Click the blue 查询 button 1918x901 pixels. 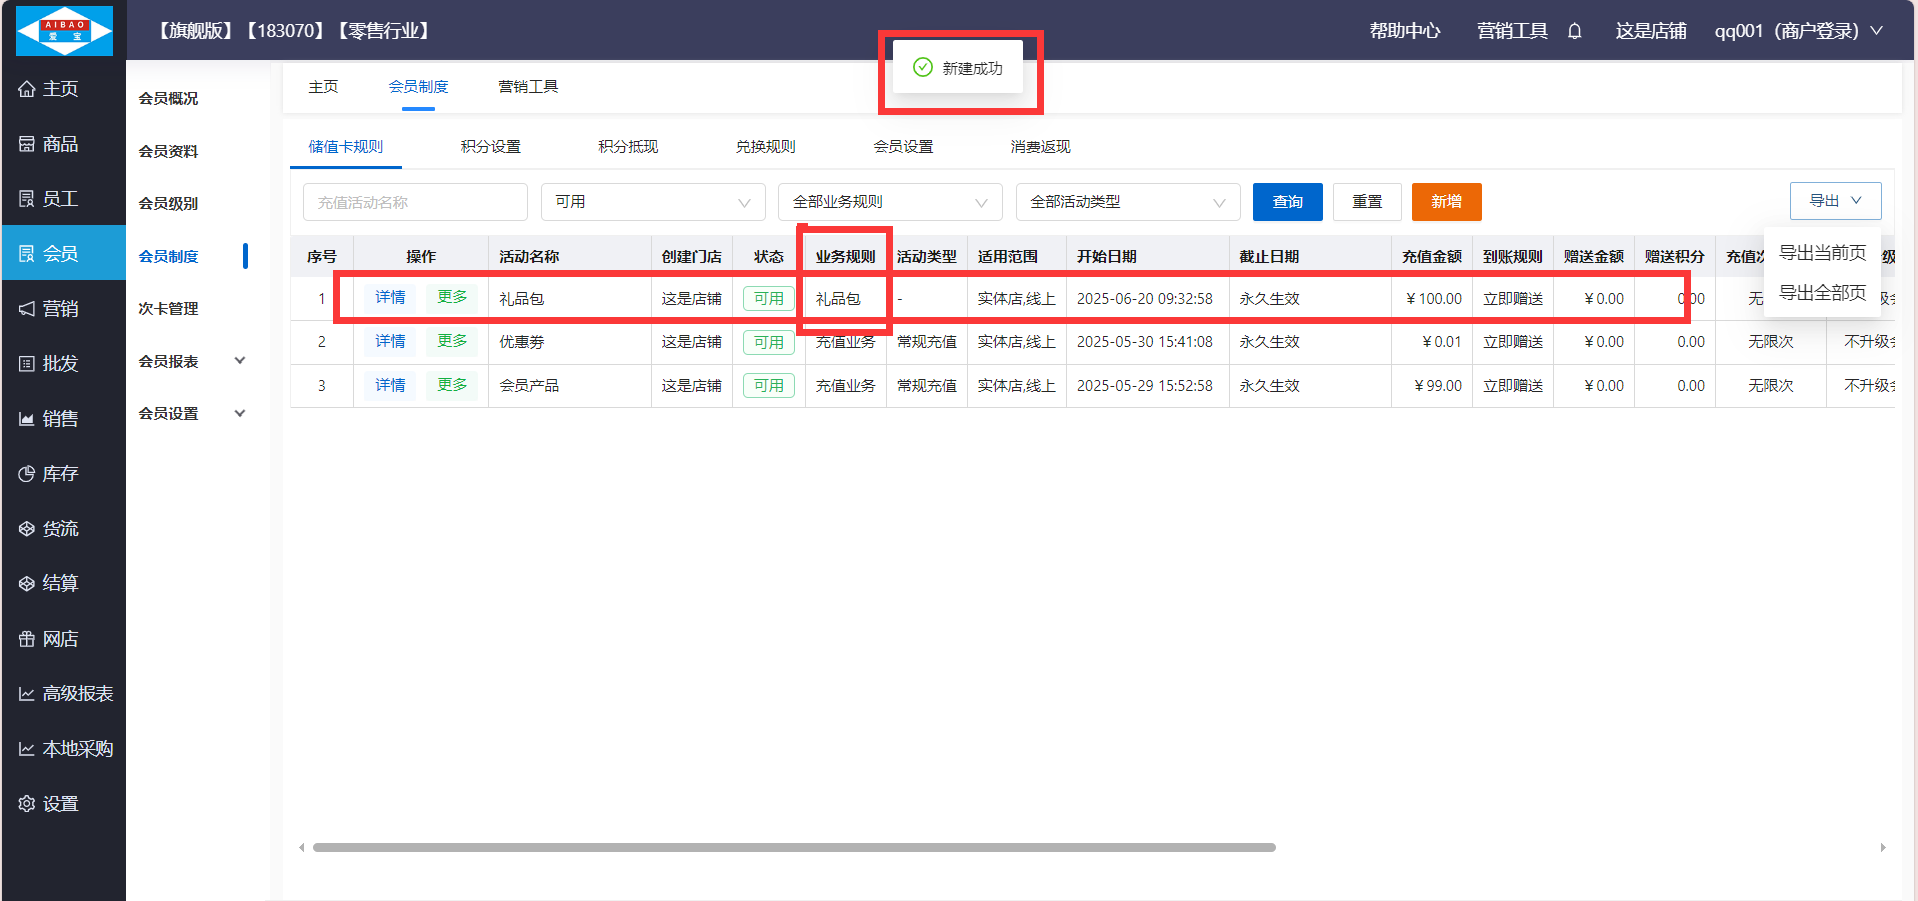point(1287,202)
